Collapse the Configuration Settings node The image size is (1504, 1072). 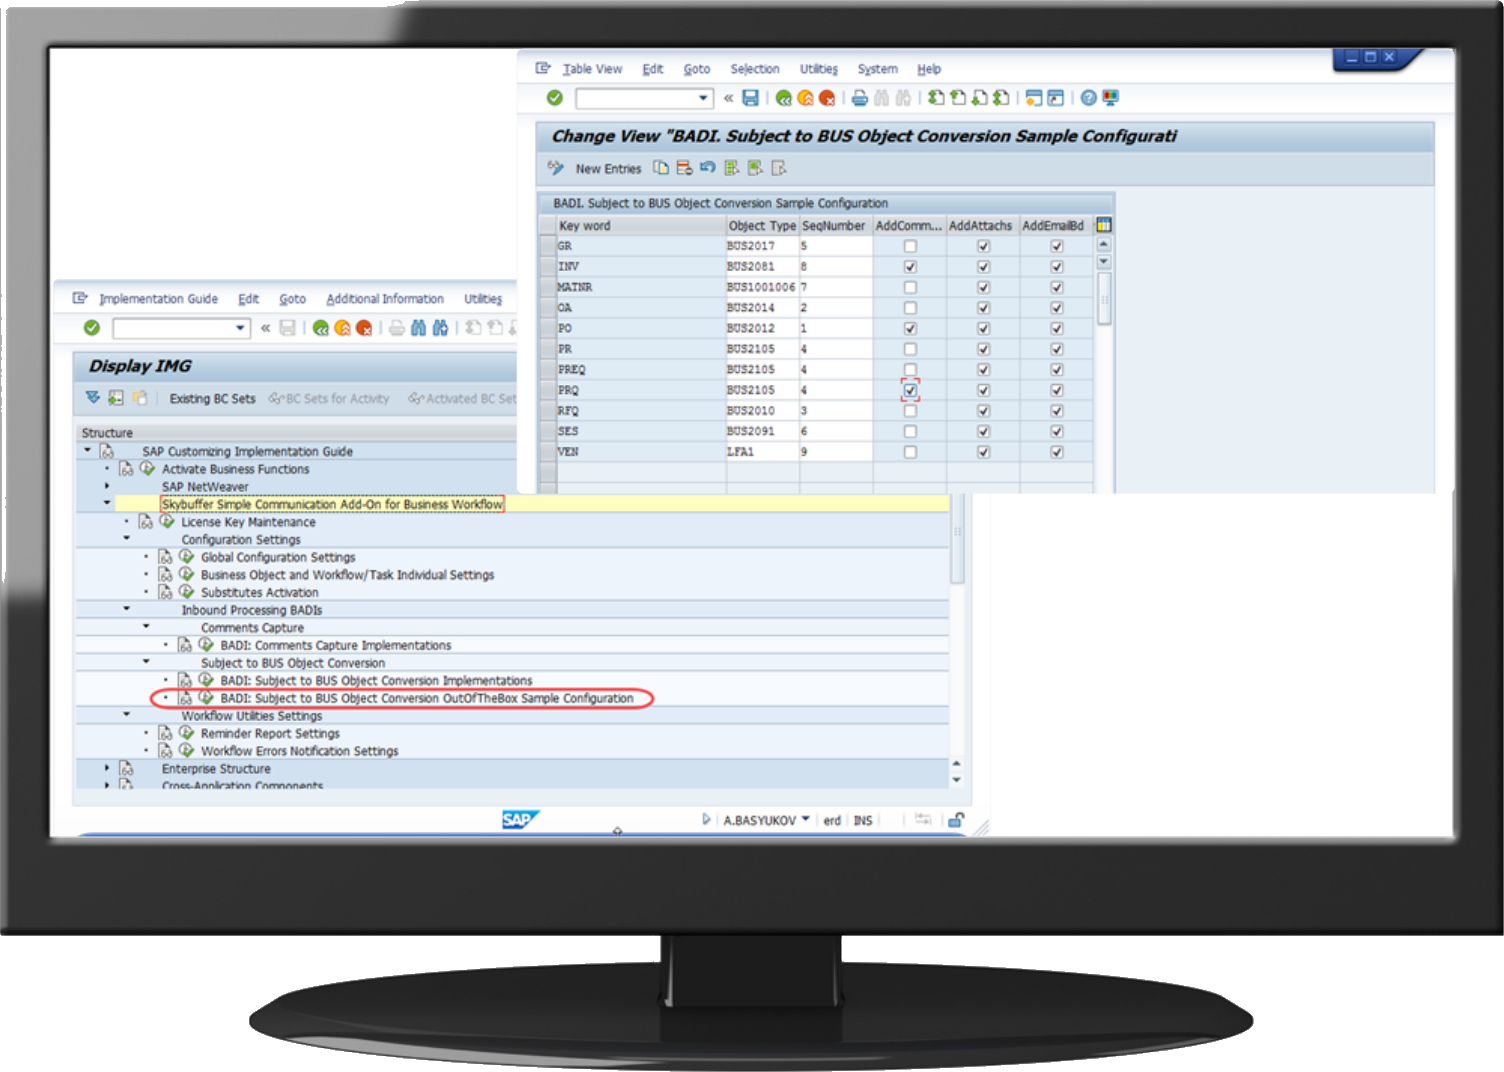pos(127,538)
